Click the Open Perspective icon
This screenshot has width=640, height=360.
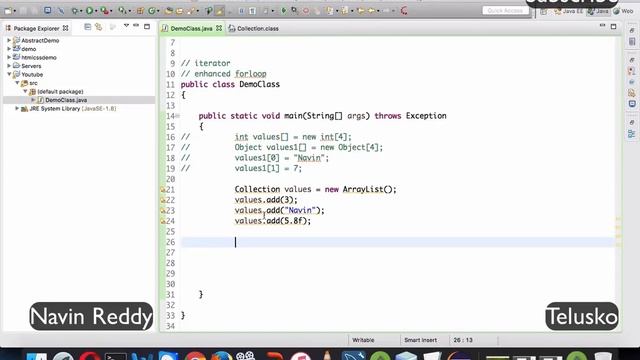543,11
